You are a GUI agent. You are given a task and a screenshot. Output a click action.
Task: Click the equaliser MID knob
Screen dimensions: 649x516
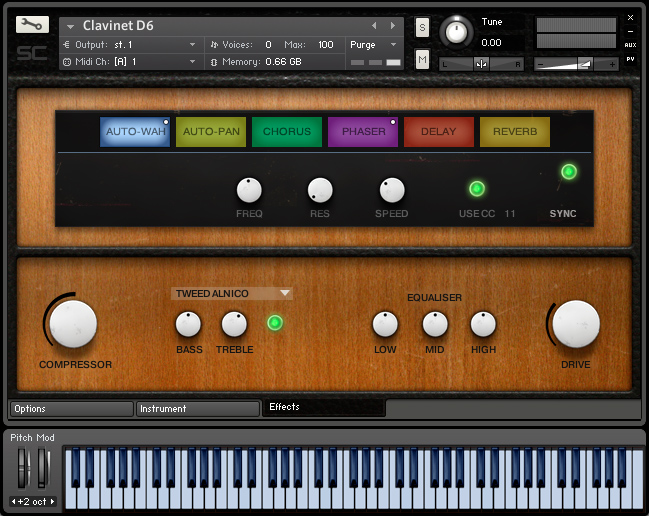coord(435,324)
